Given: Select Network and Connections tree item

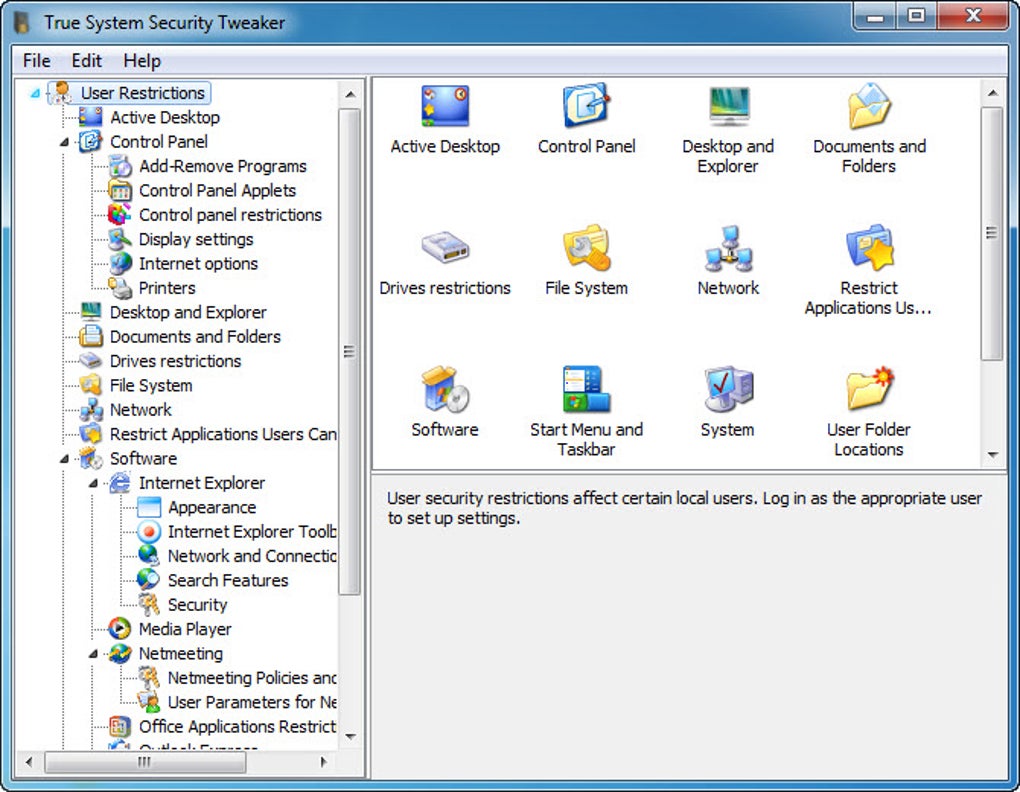Looking at the screenshot, I should (252, 556).
